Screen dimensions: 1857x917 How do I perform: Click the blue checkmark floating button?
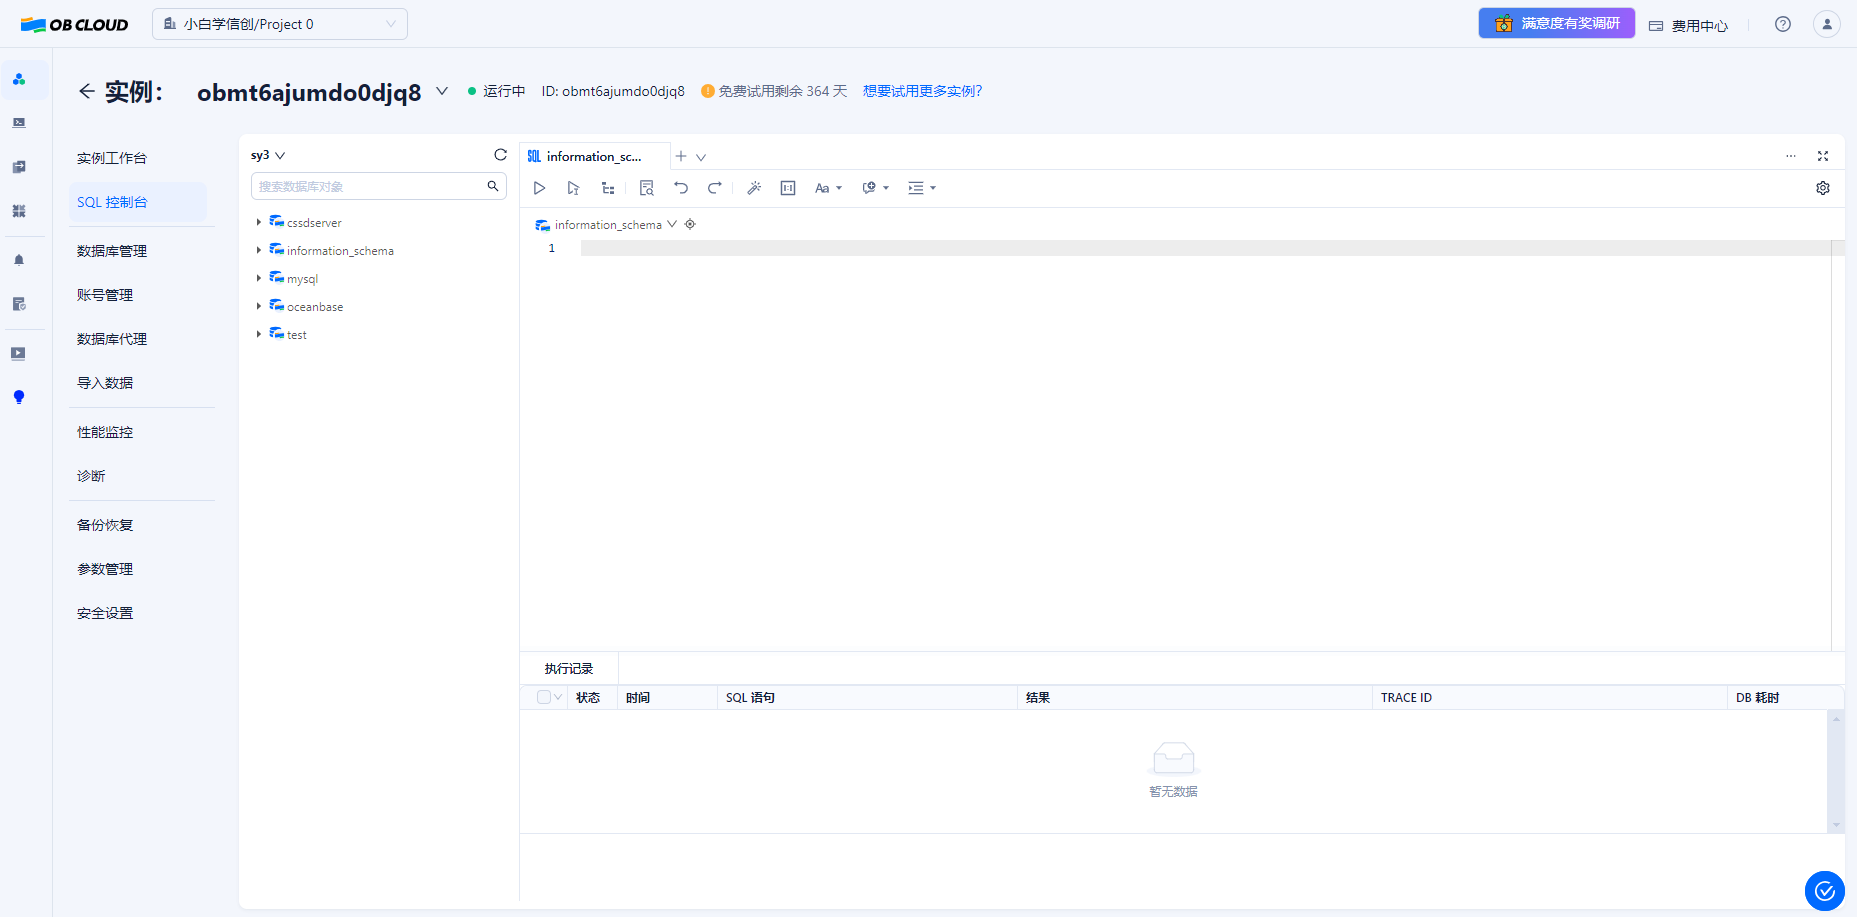(x=1825, y=891)
